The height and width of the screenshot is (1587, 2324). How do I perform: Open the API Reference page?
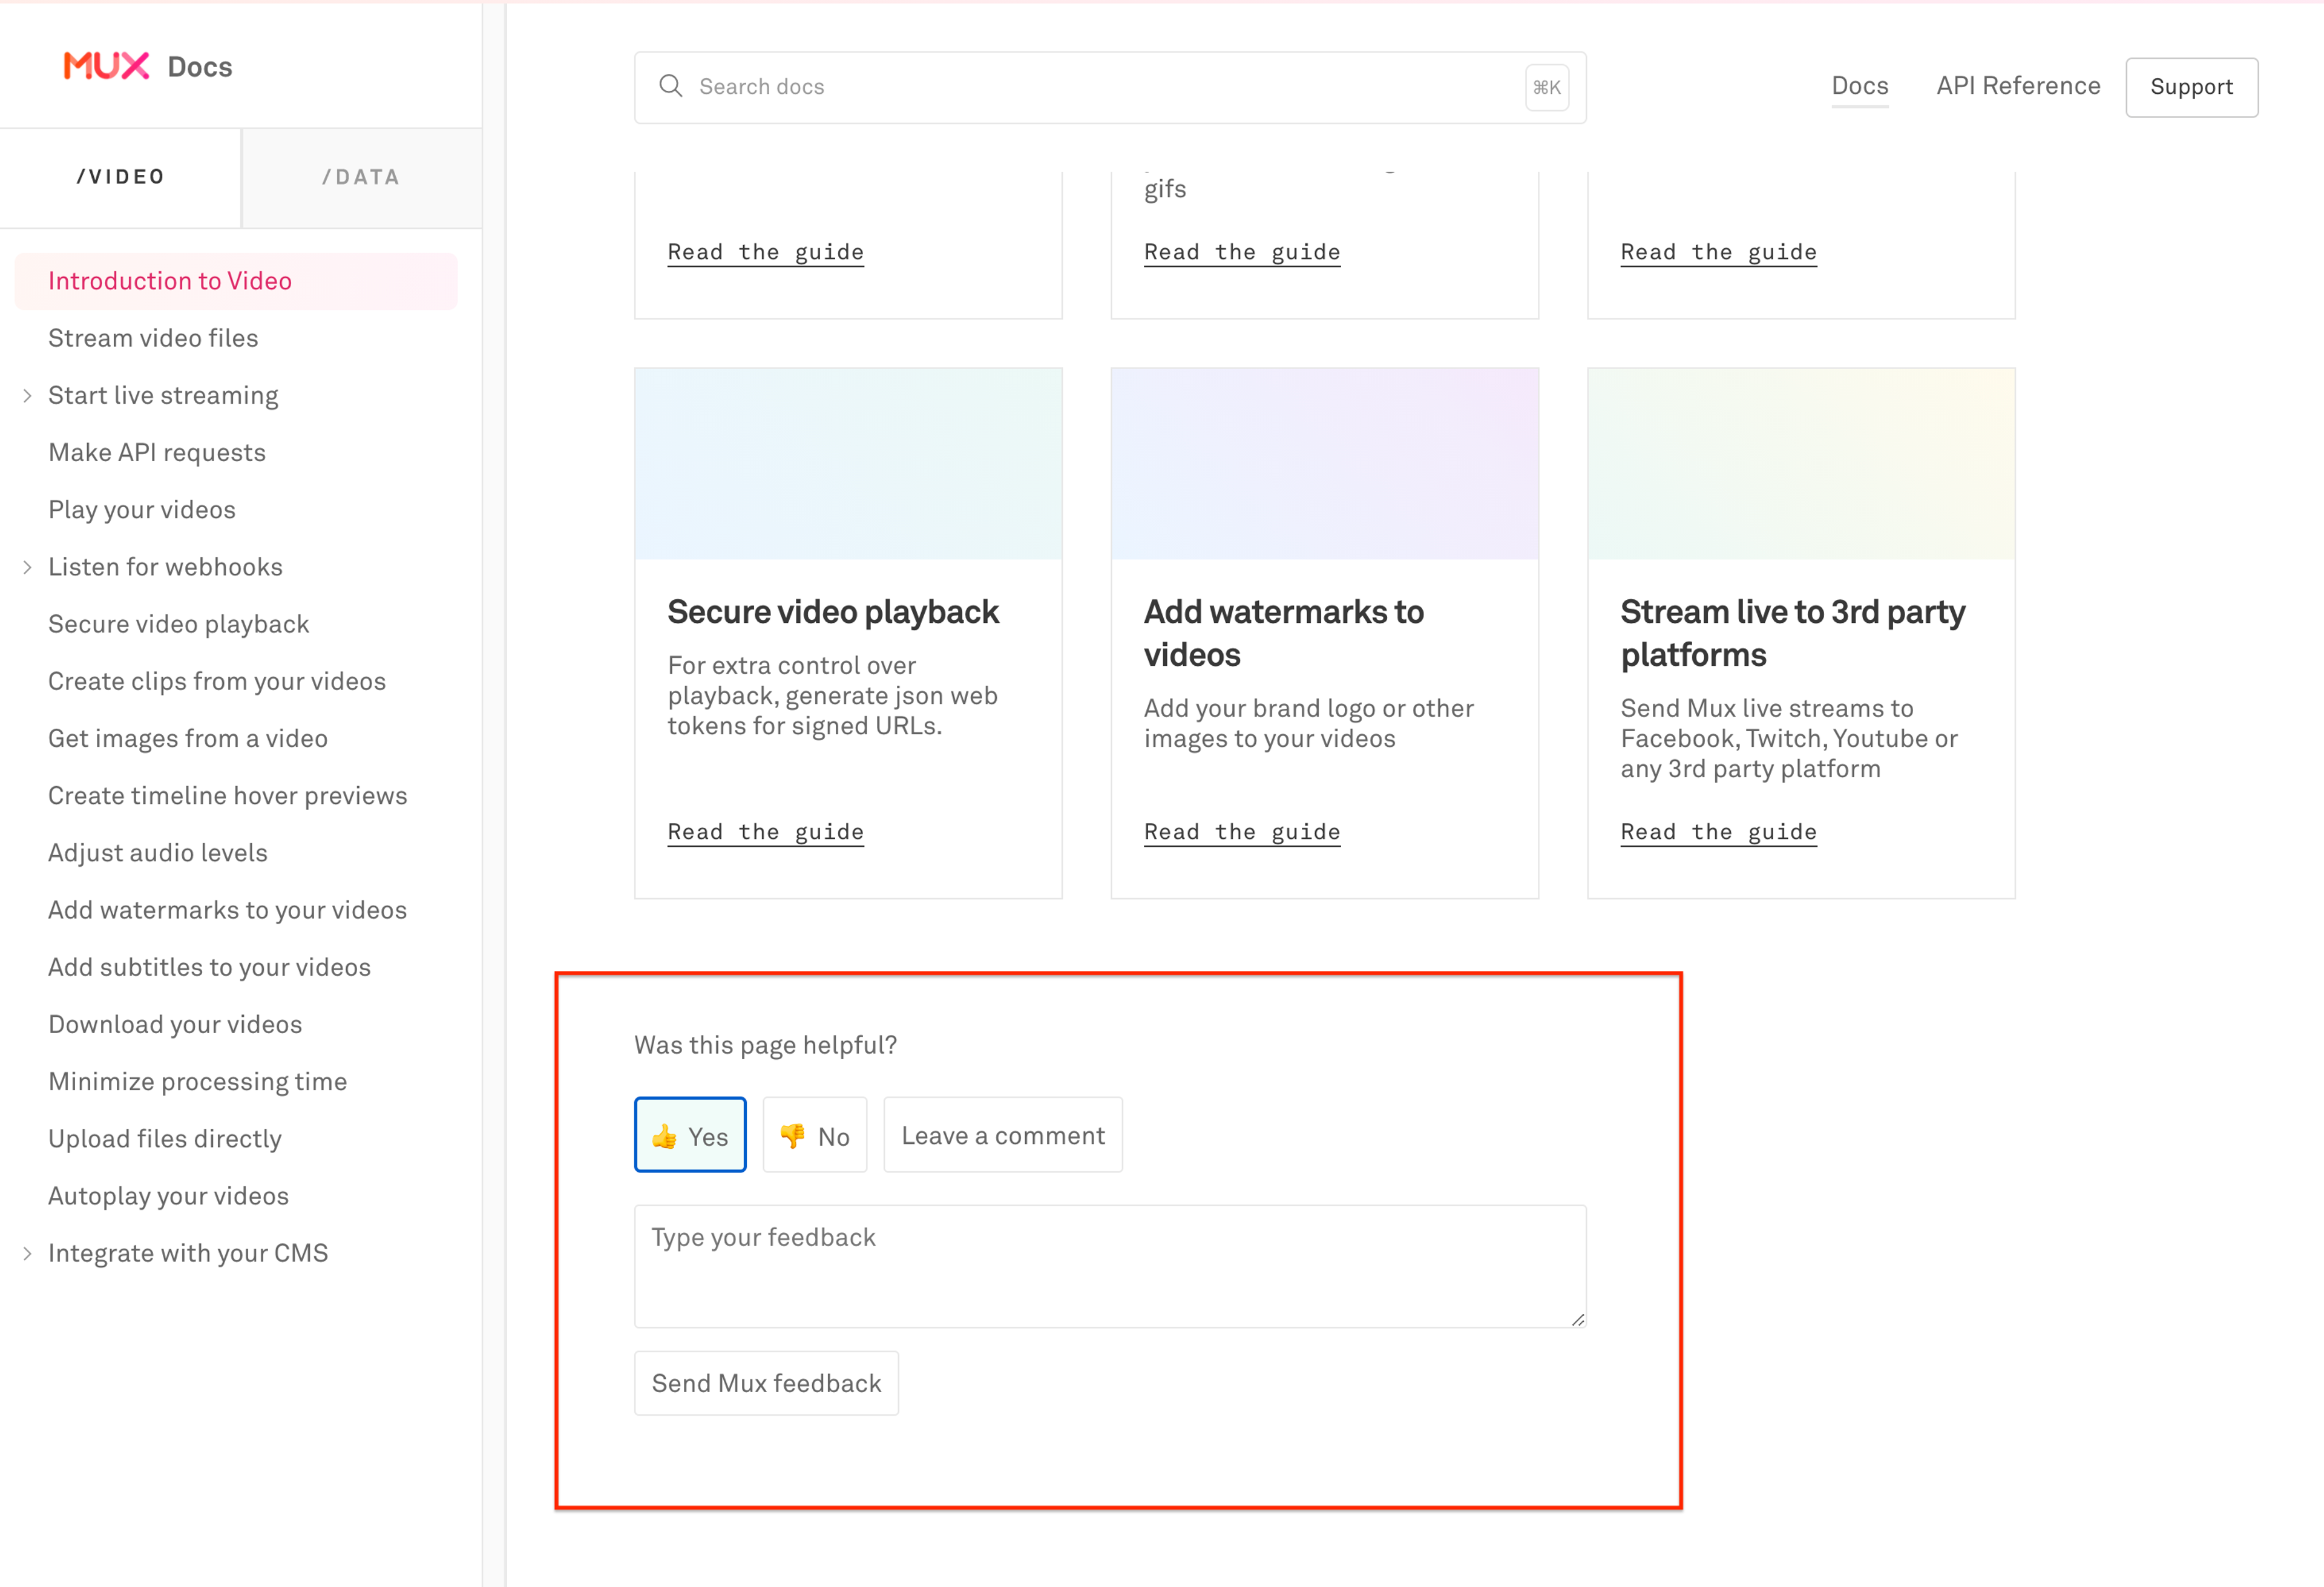click(x=2017, y=86)
